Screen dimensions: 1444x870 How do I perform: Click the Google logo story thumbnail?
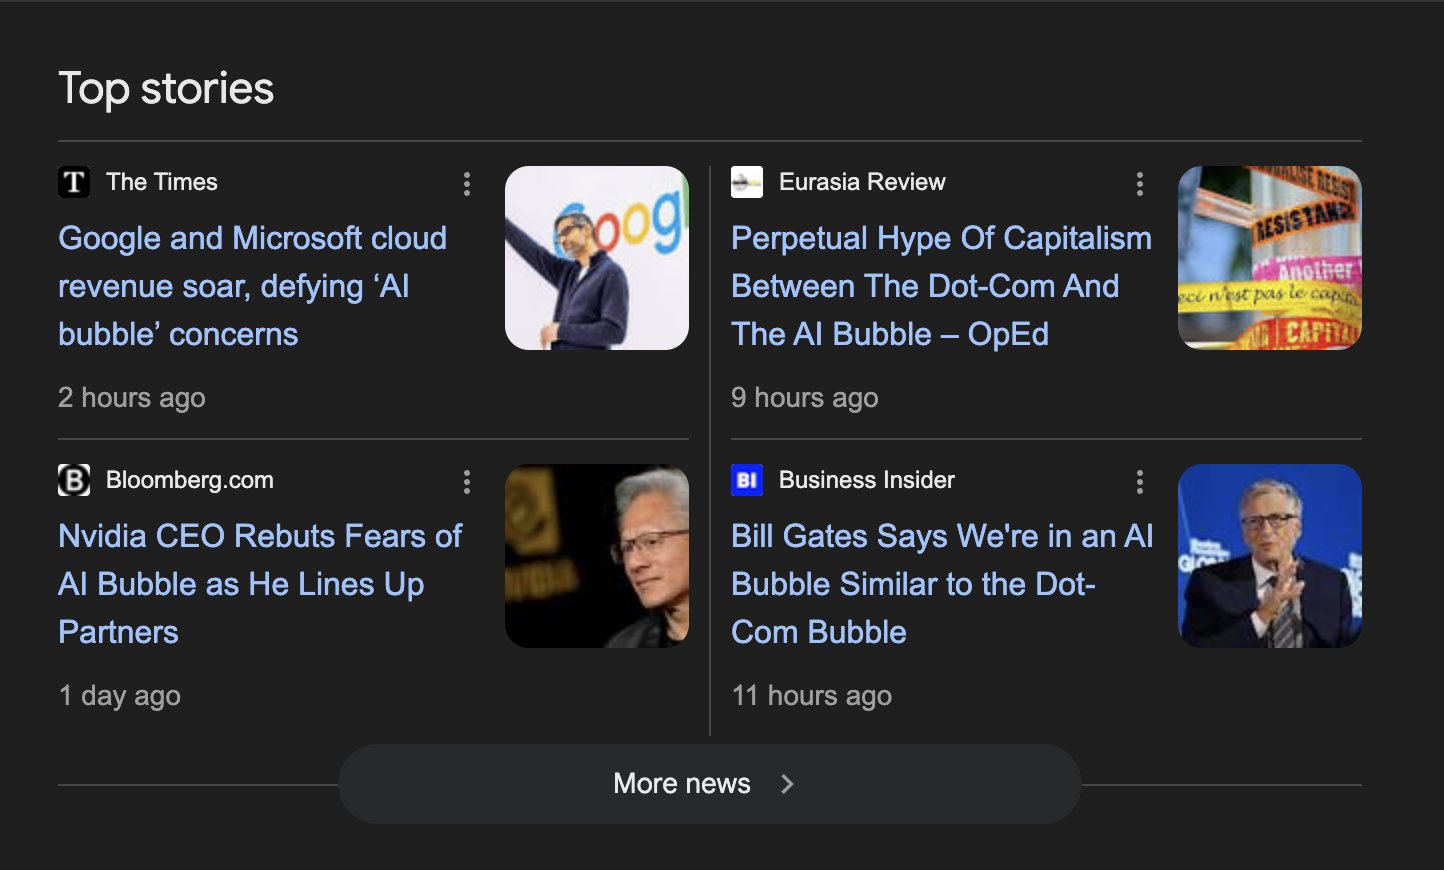click(597, 258)
